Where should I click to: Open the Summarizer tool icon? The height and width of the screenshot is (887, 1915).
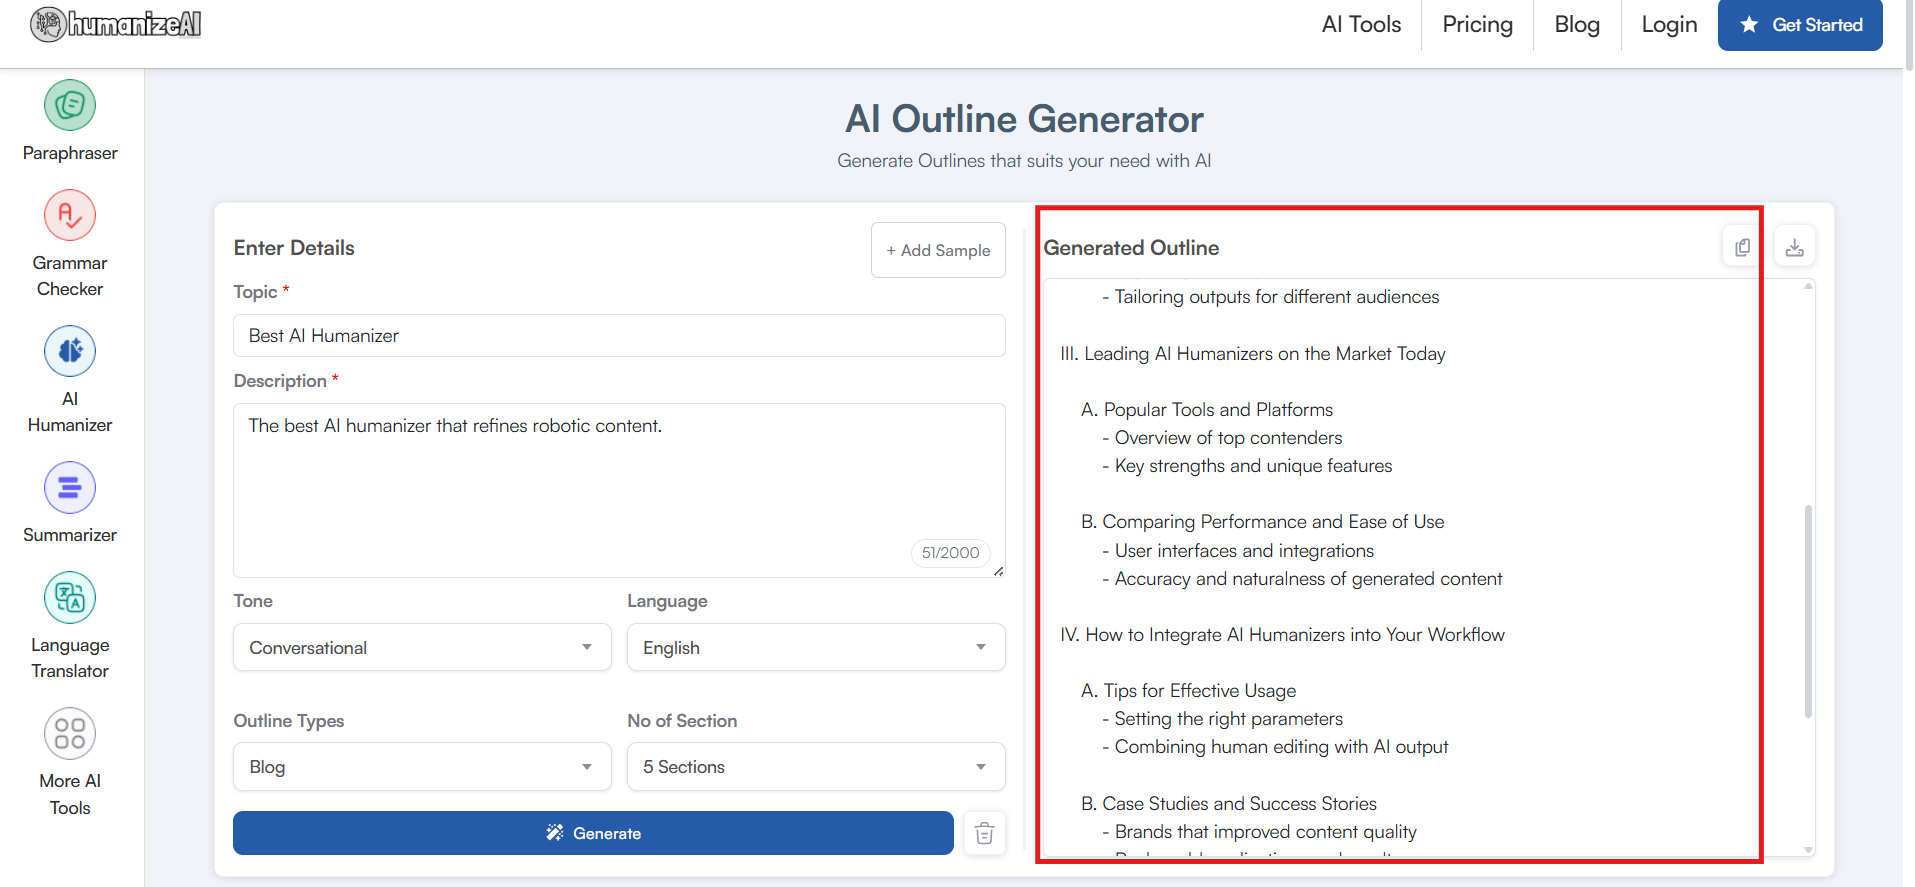coord(70,488)
